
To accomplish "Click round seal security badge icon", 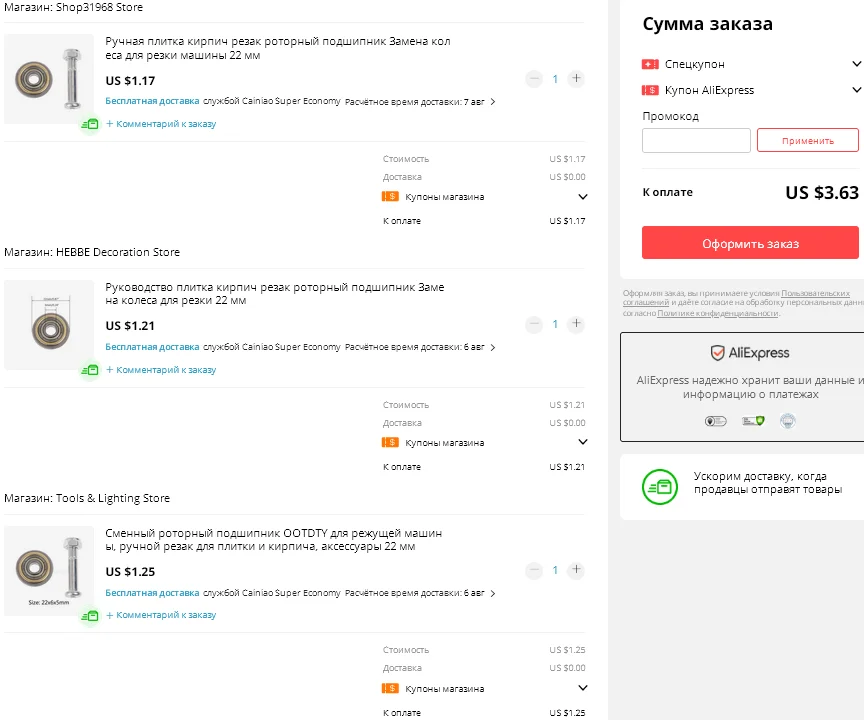I will pyautogui.click(x=788, y=421).
